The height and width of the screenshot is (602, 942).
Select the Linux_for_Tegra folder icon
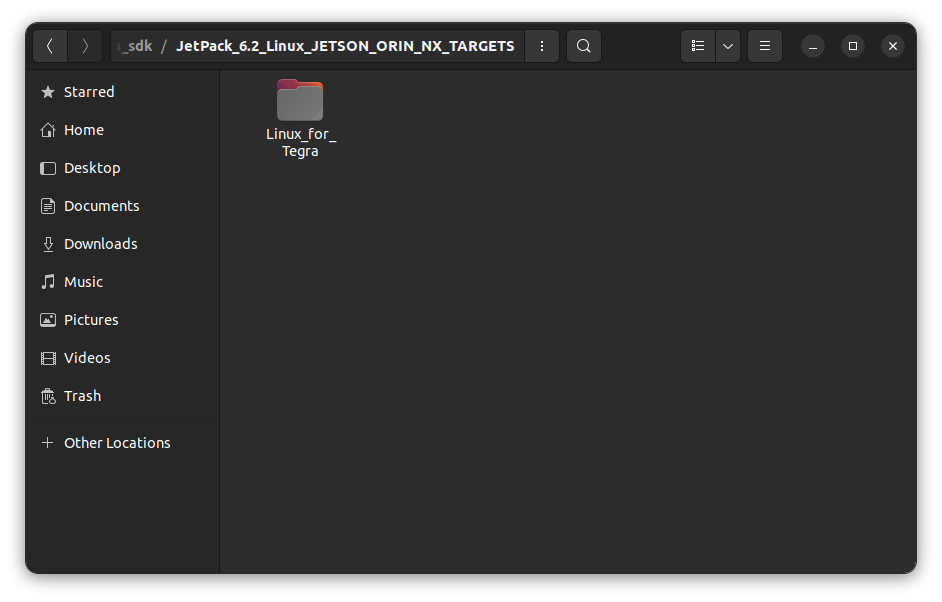pos(300,100)
